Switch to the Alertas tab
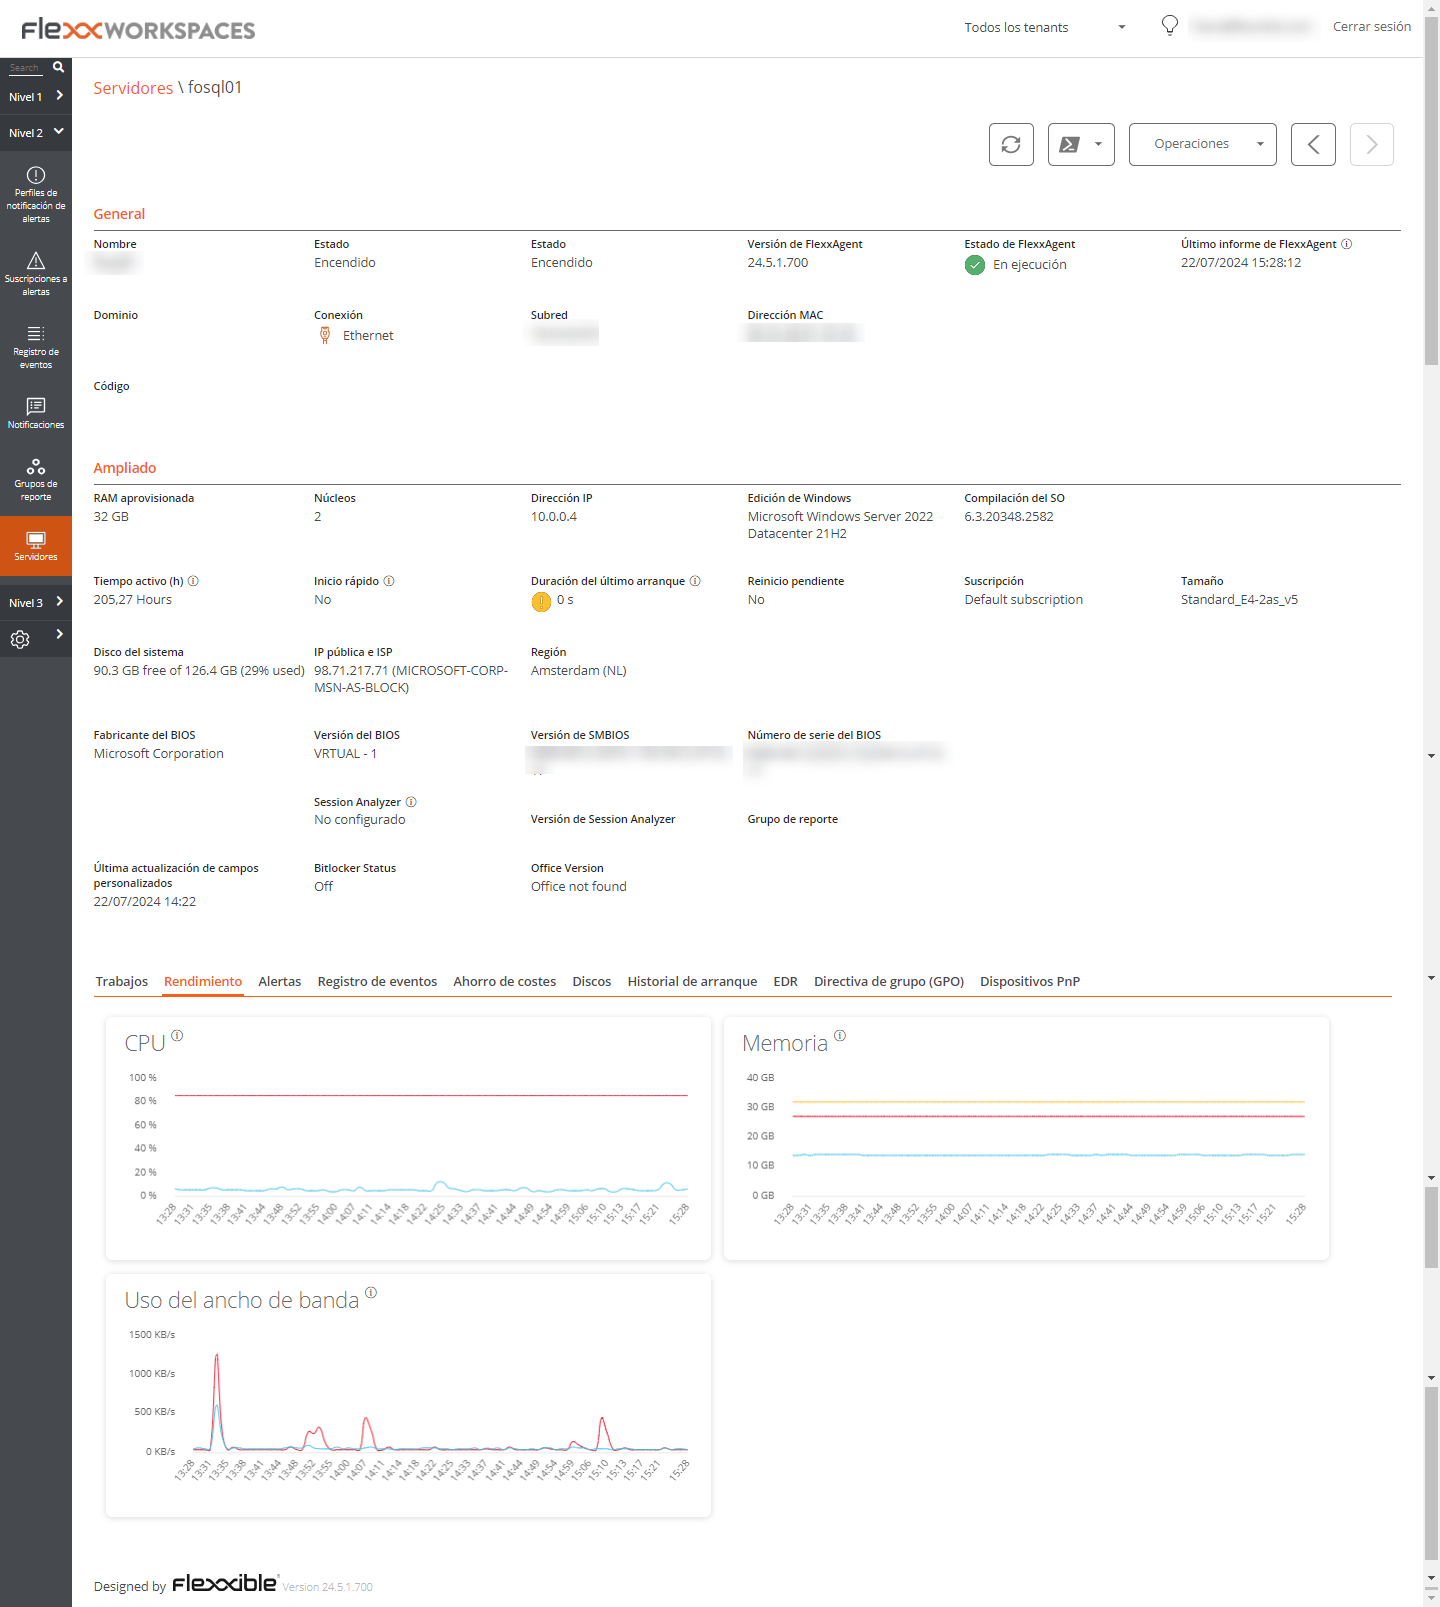Screen dimensions: 1440x1607 click(280, 981)
